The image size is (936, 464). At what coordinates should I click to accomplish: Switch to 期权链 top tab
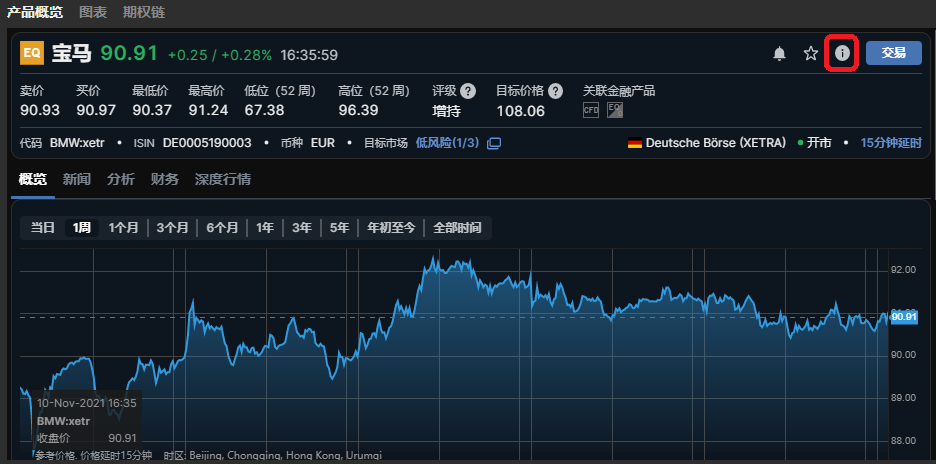pos(144,12)
